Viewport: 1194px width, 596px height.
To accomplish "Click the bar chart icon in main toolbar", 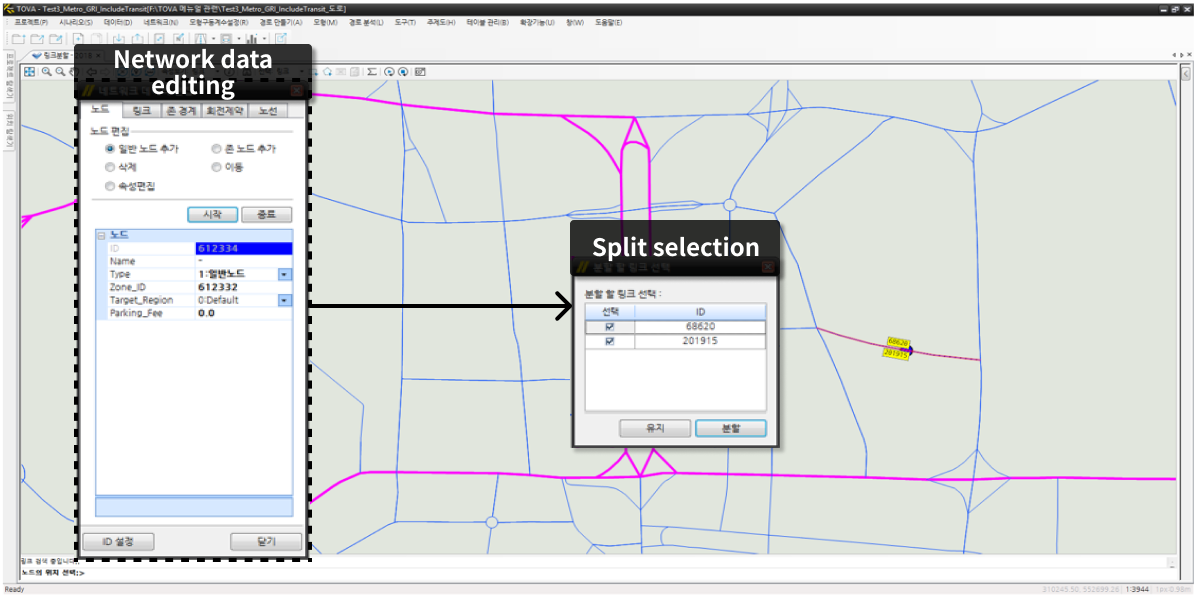I will [x=251, y=39].
